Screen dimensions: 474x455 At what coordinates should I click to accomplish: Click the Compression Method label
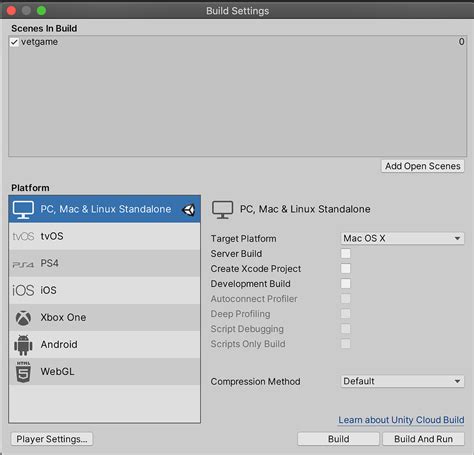[x=255, y=381]
